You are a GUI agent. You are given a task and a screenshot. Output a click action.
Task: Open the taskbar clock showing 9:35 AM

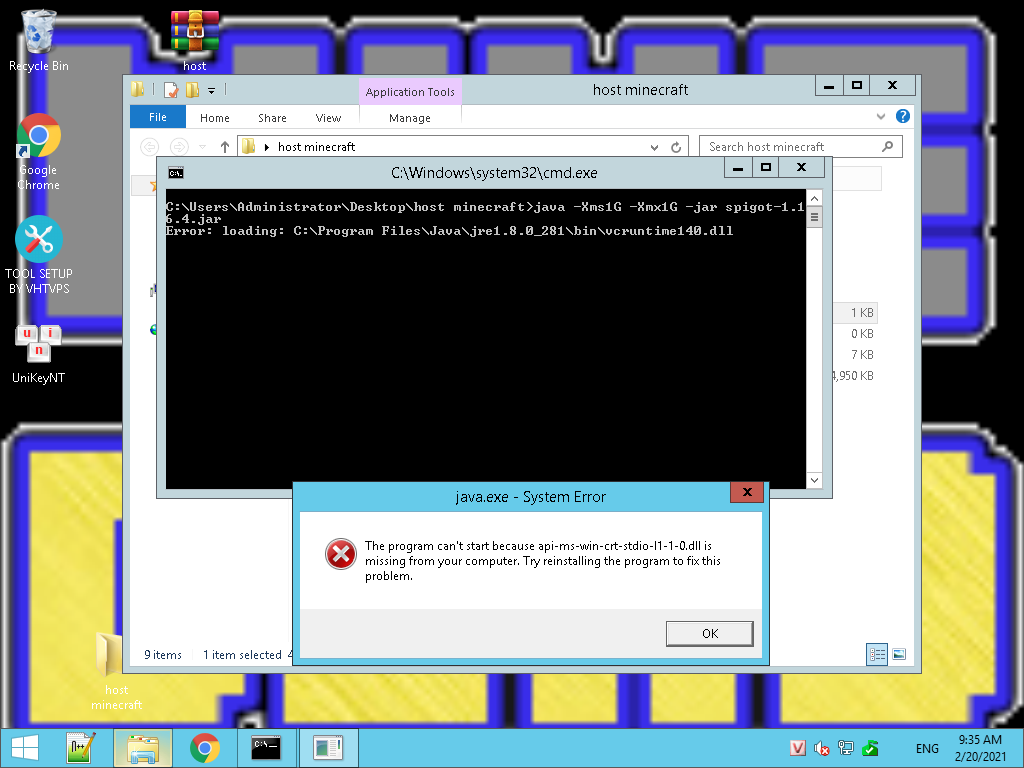point(980,748)
